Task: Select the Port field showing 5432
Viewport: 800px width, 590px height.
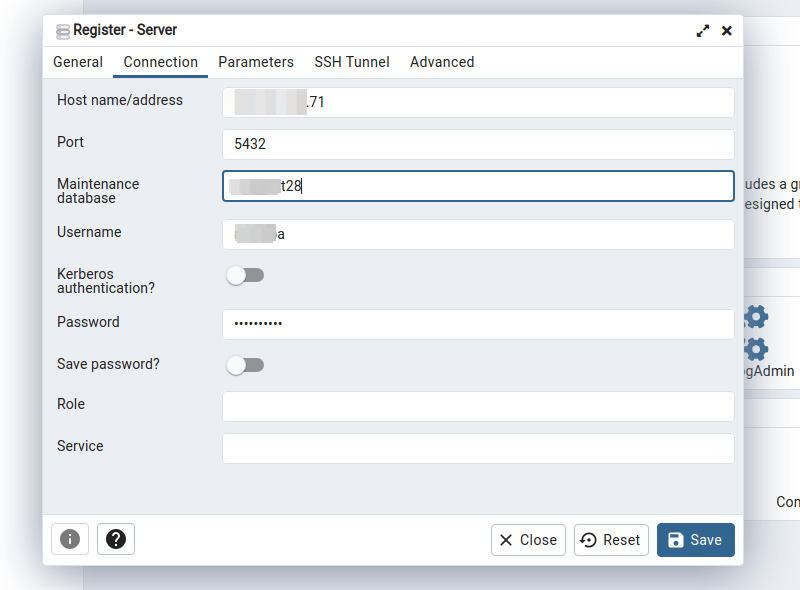Action: (478, 143)
